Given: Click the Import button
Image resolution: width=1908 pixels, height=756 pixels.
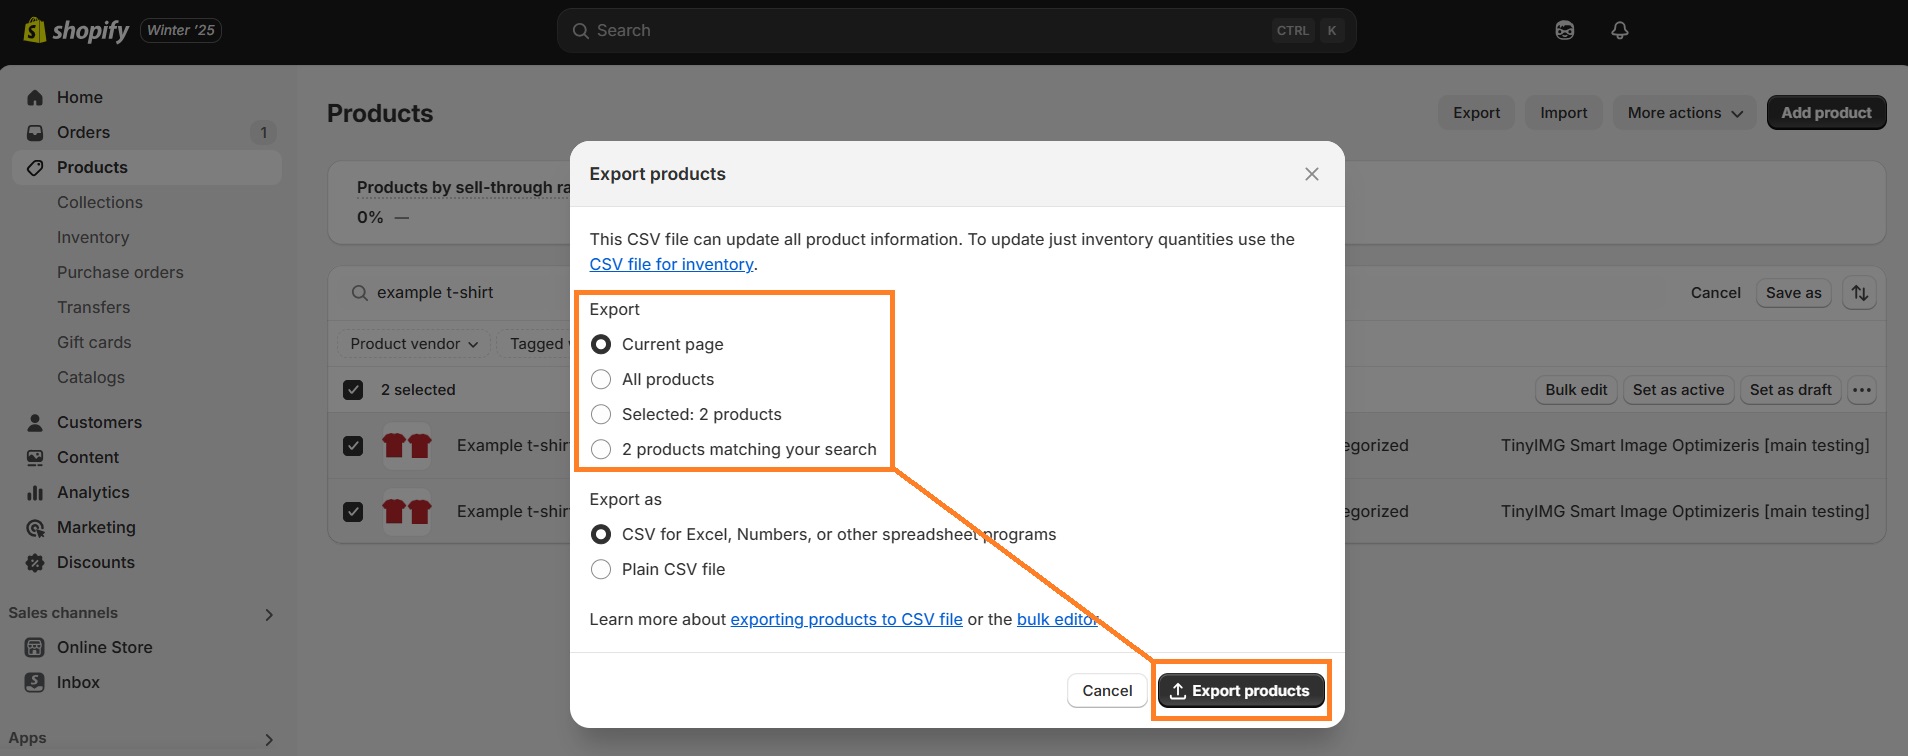Looking at the screenshot, I should [1564, 113].
